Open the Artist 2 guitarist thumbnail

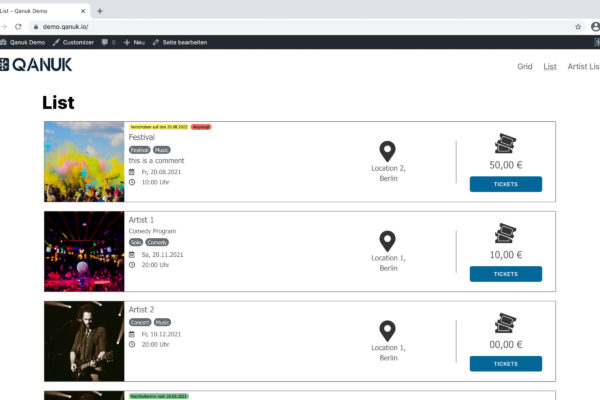(x=84, y=341)
